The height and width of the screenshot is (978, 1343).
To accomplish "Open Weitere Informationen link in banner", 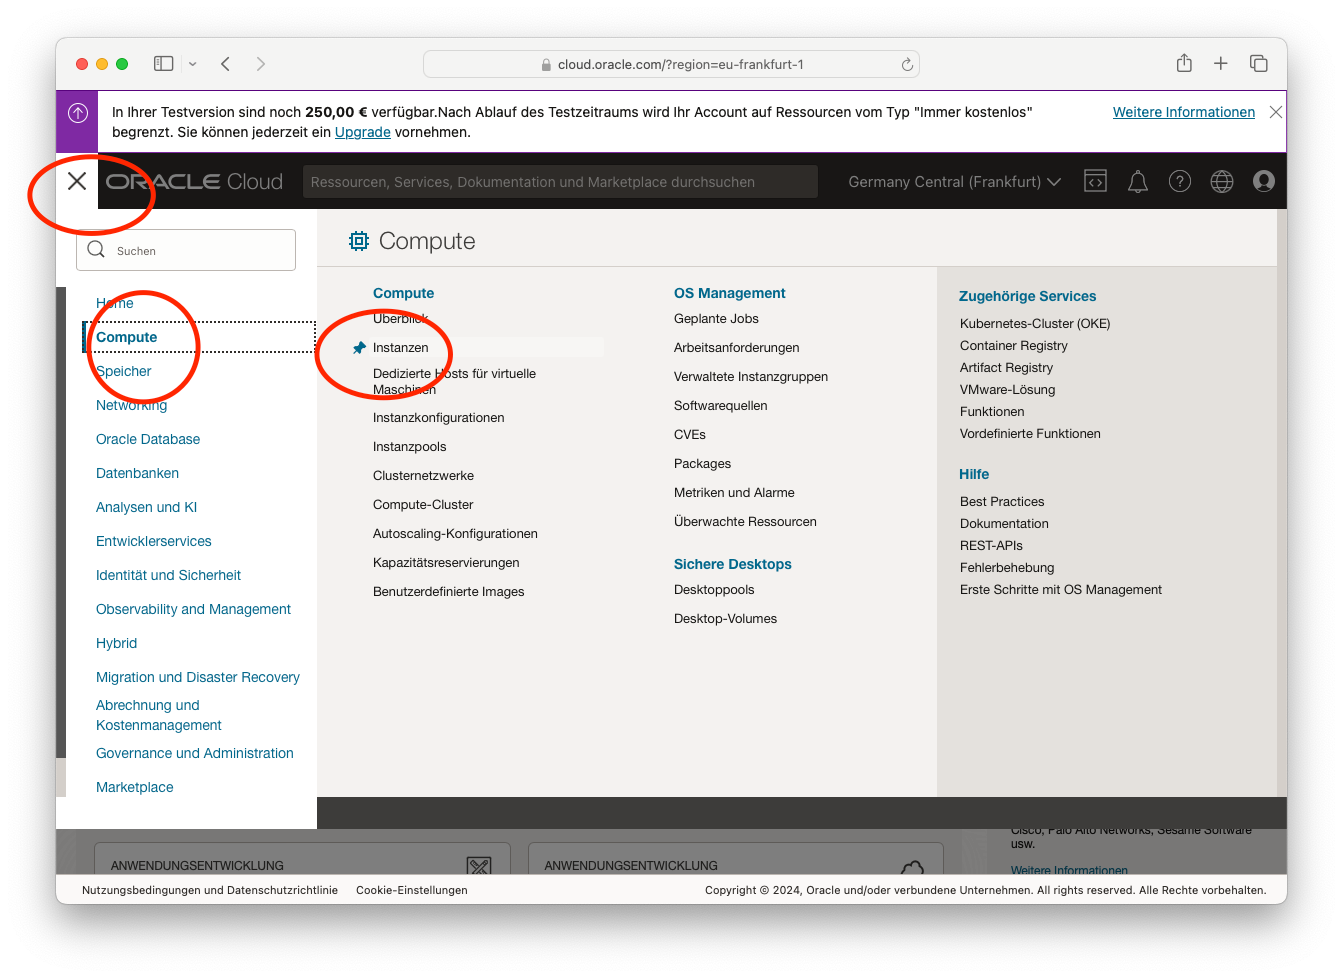I will pos(1184,112).
